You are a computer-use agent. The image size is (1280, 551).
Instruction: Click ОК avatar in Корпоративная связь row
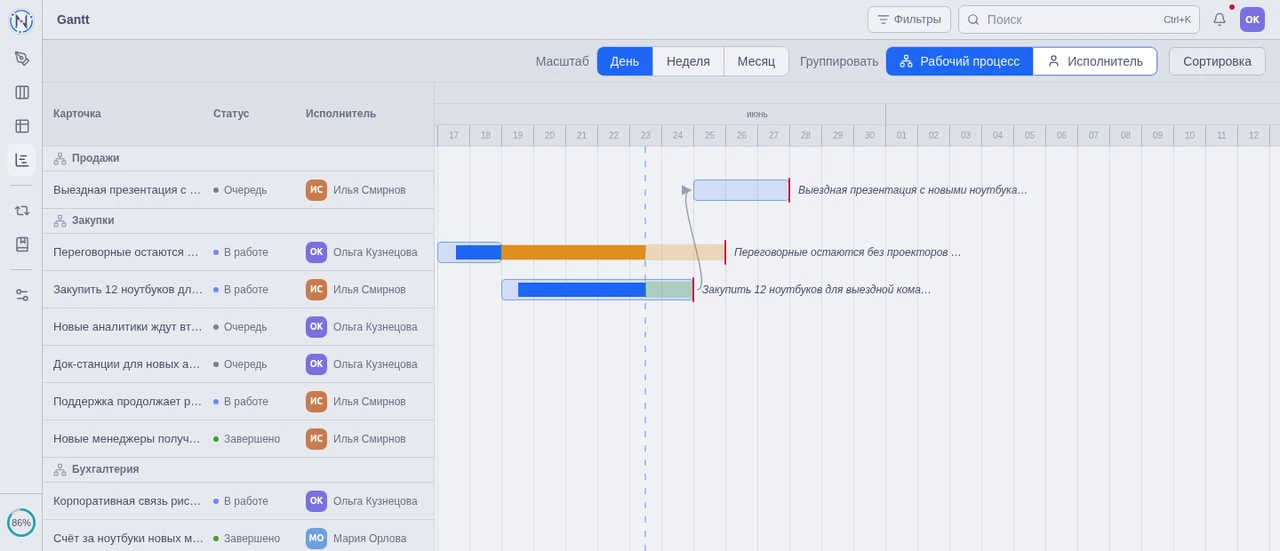coord(316,501)
